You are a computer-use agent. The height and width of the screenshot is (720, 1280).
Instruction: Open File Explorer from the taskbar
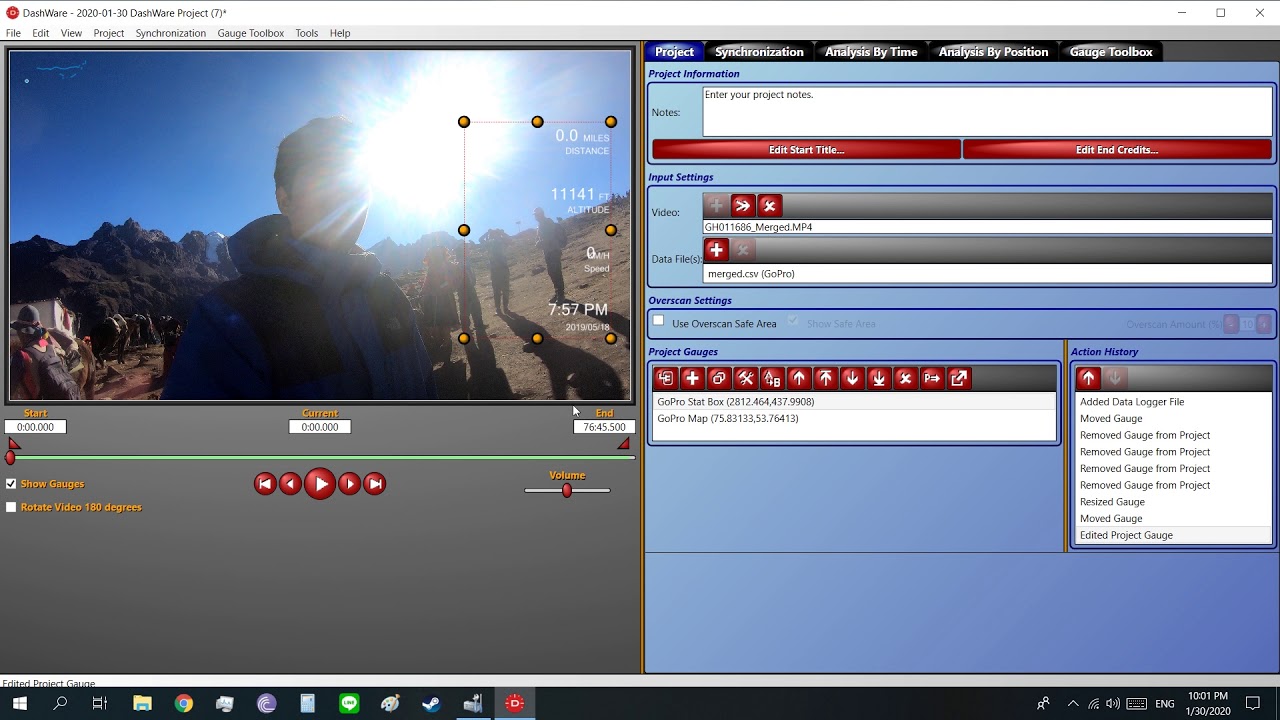[142, 703]
